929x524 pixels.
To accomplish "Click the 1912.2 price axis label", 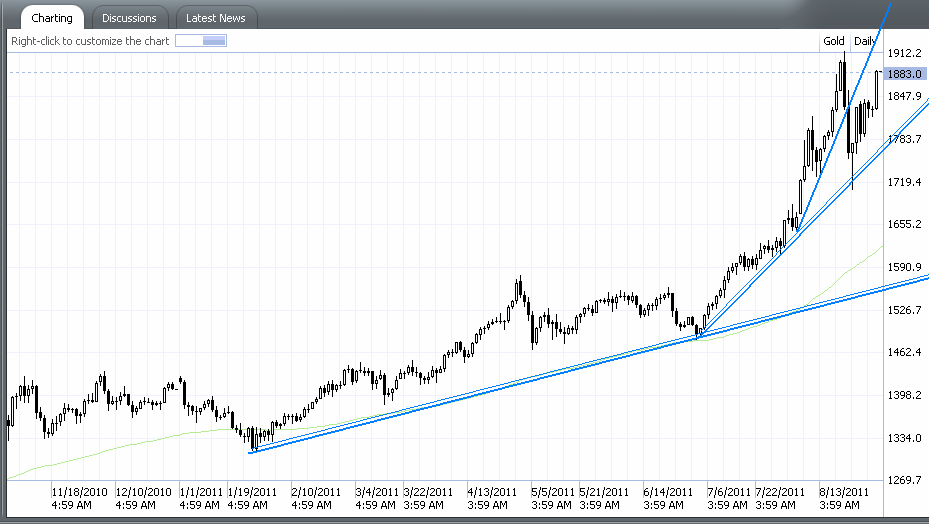I will 904,53.
